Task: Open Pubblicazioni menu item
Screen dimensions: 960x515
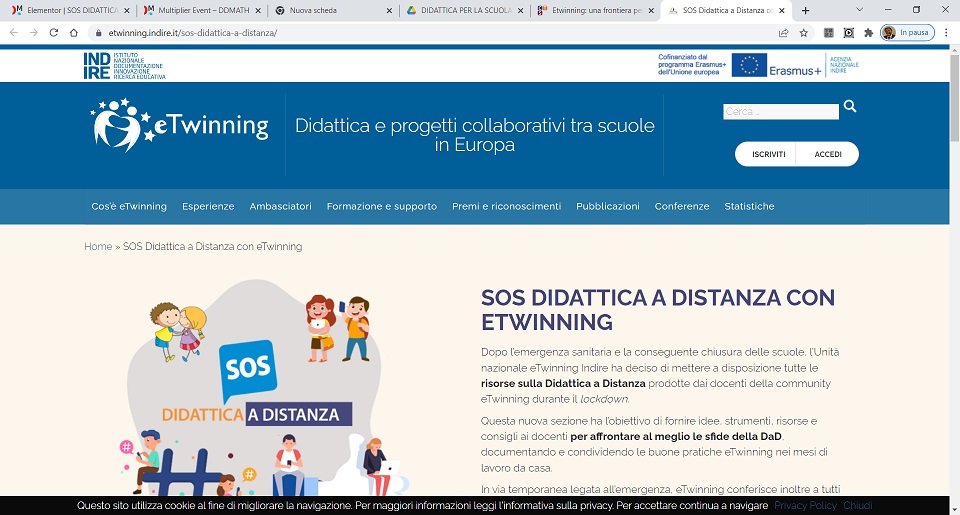Action: tap(608, 206)
